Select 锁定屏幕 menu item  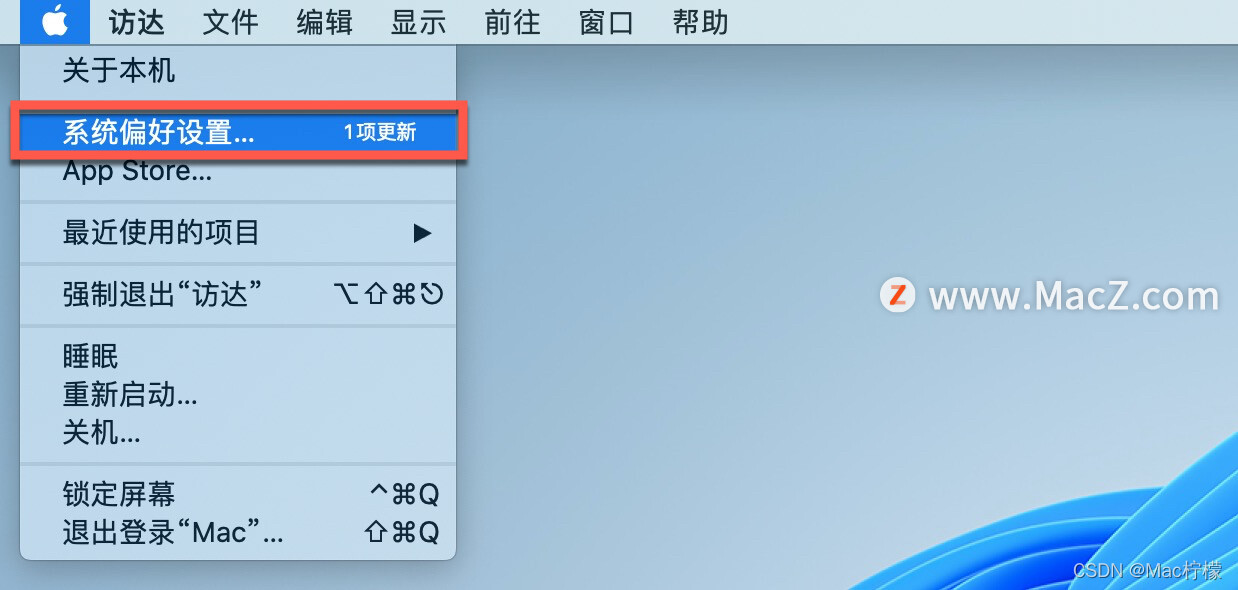pos(238,494)
